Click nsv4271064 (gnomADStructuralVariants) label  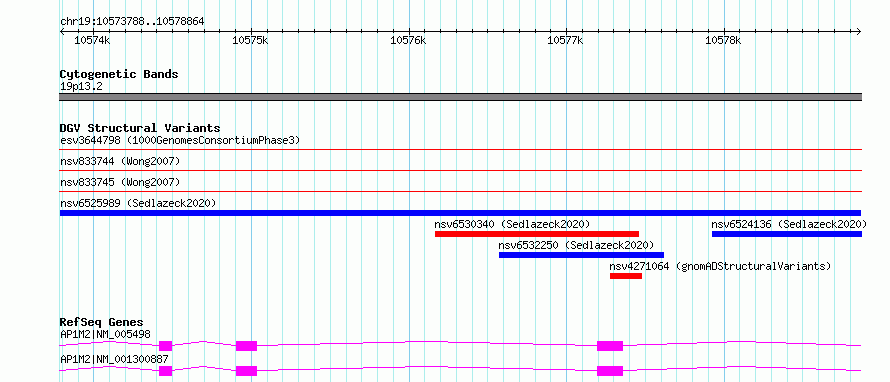coord(720,266)
